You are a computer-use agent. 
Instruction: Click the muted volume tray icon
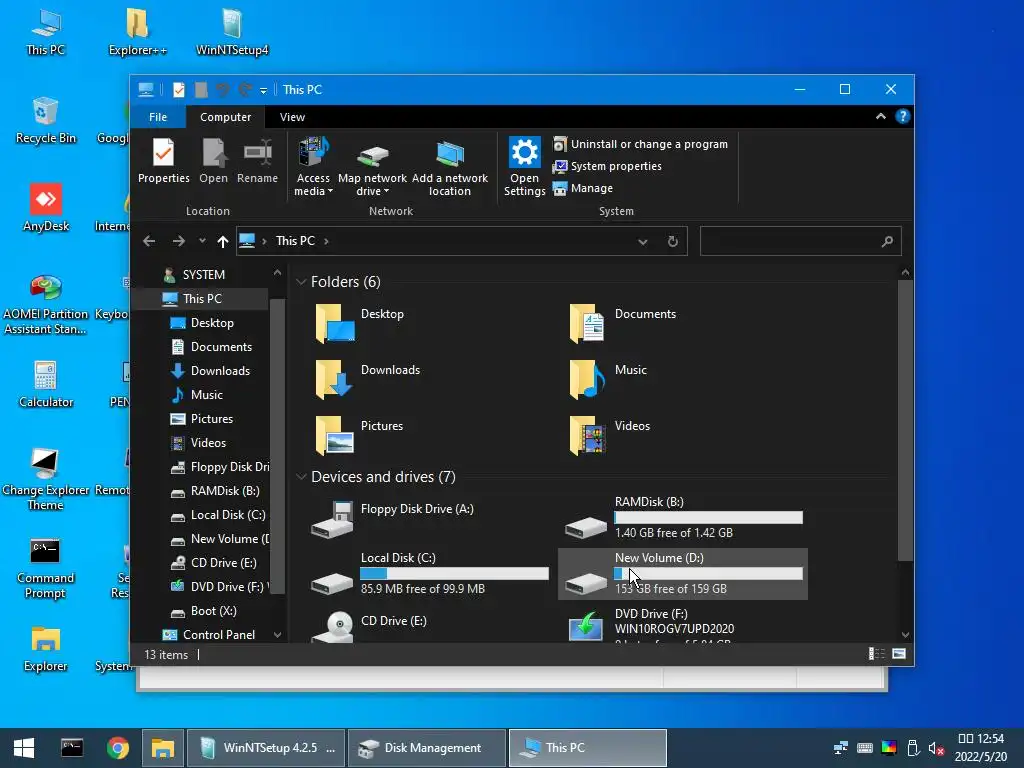936,748
